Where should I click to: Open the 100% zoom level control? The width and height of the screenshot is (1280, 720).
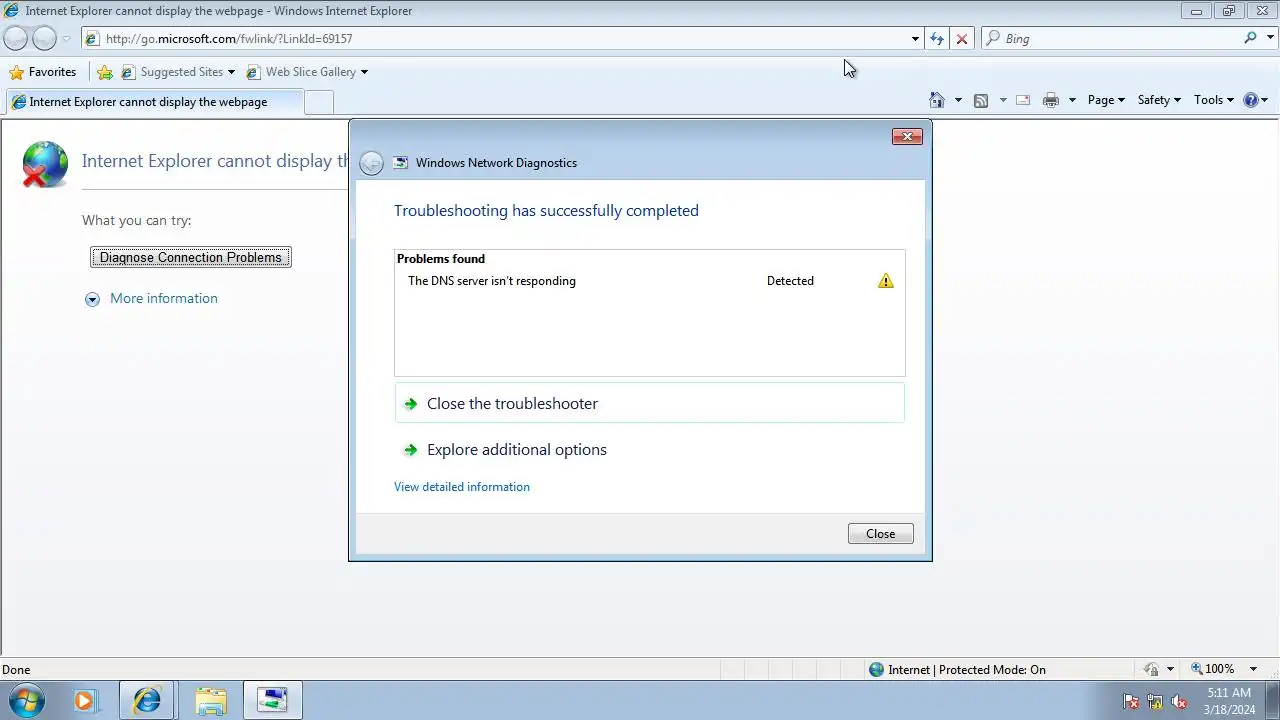[1211, 669]
